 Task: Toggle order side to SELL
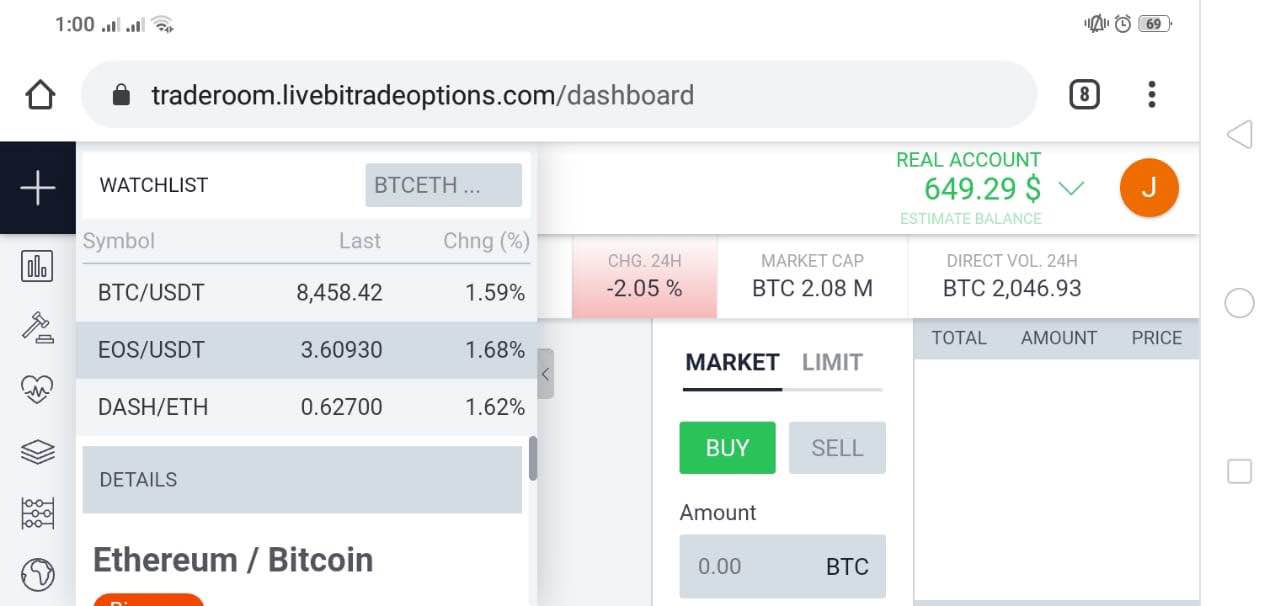coord(837,448)
